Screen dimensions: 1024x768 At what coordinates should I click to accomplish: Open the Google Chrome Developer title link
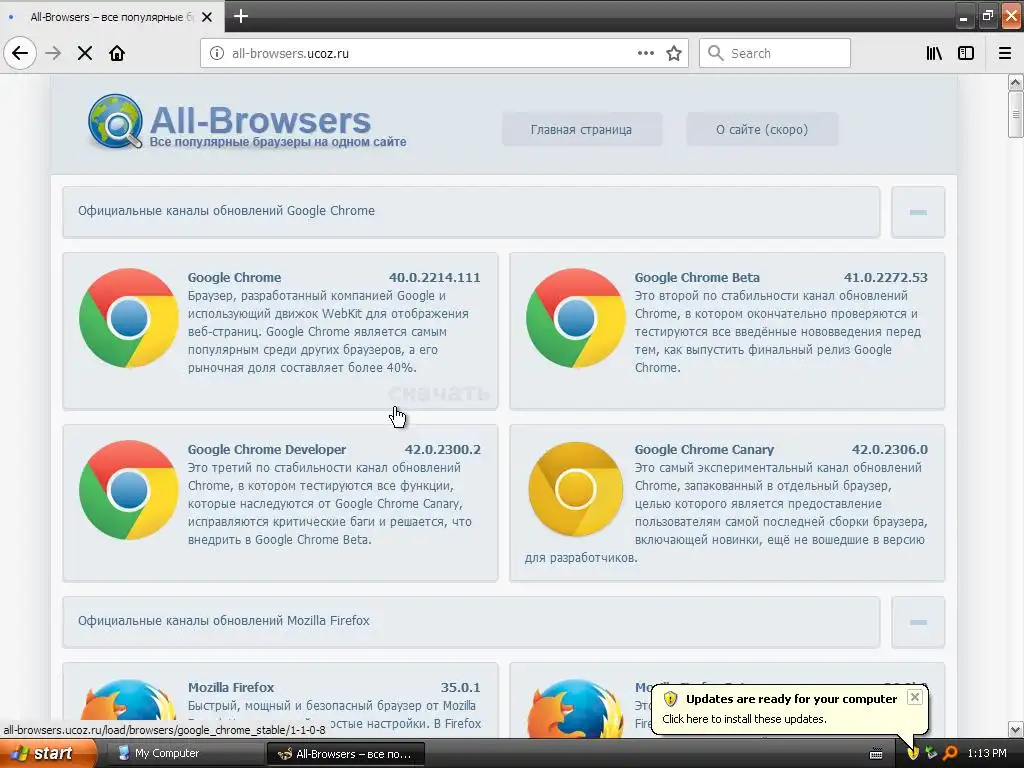coord(266,449)
